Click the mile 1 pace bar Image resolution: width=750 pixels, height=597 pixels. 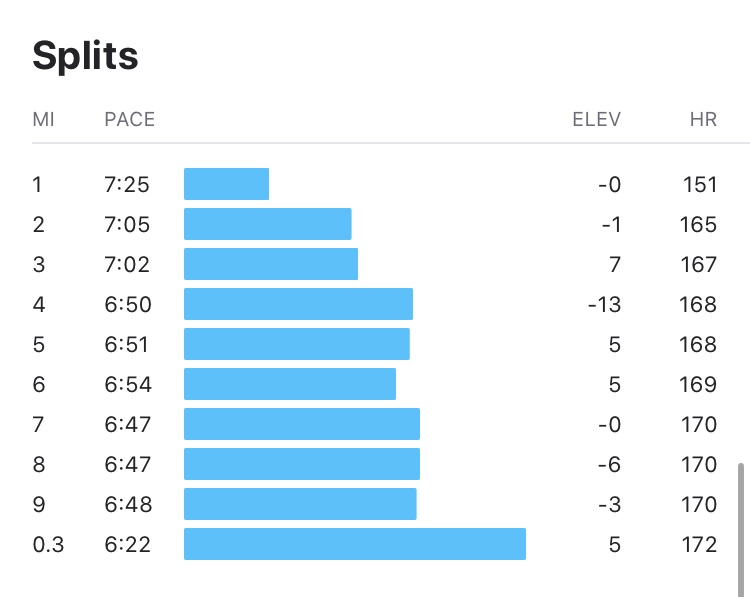pyautogui.click(x=226, y=184)
